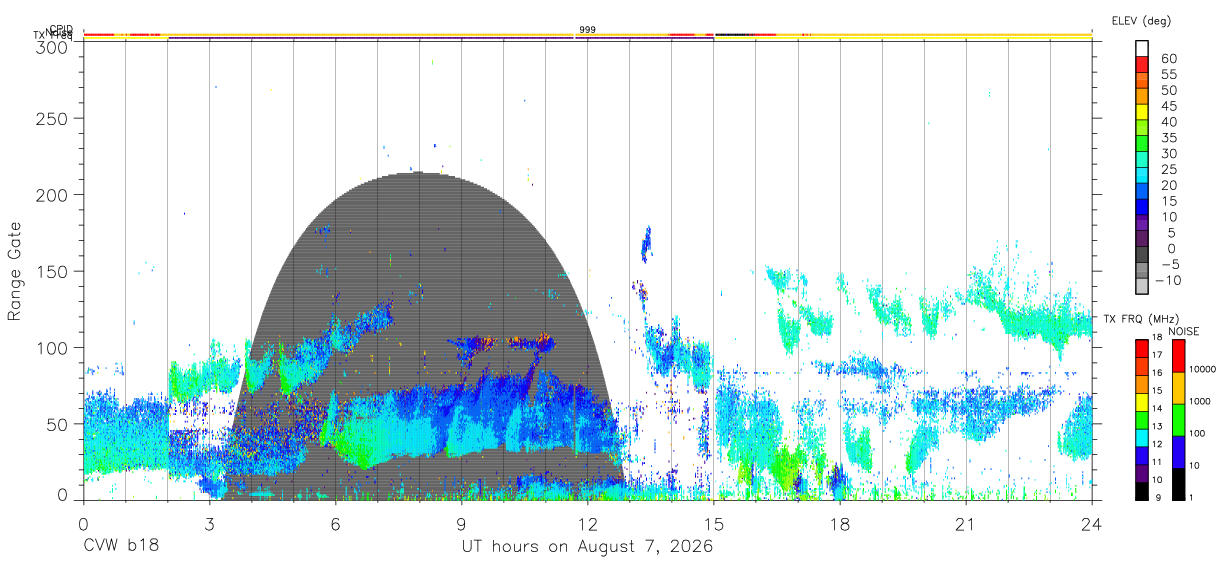Click the light gray bottom swatch of ELEV bar

coord(1142,286)
